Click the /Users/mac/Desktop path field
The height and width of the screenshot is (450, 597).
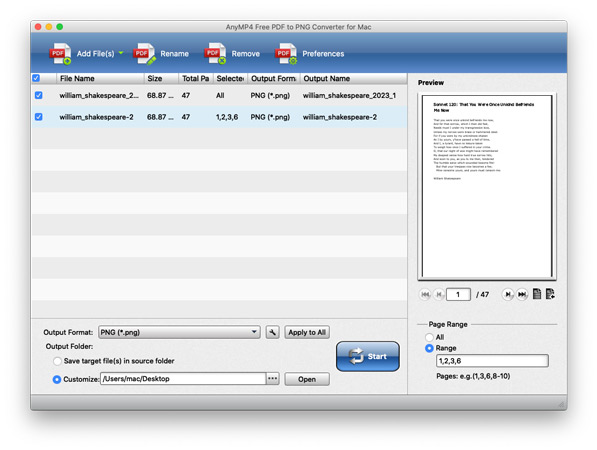click(x=183, y=379)
